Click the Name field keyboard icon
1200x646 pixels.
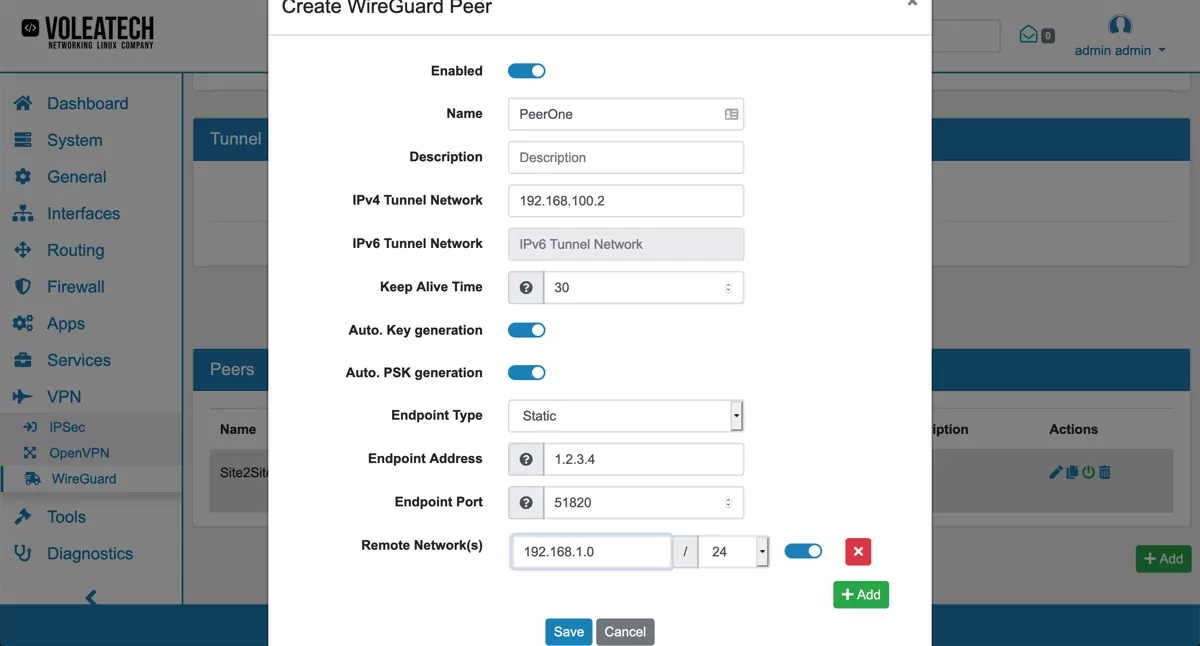click(x=732, y=114)
